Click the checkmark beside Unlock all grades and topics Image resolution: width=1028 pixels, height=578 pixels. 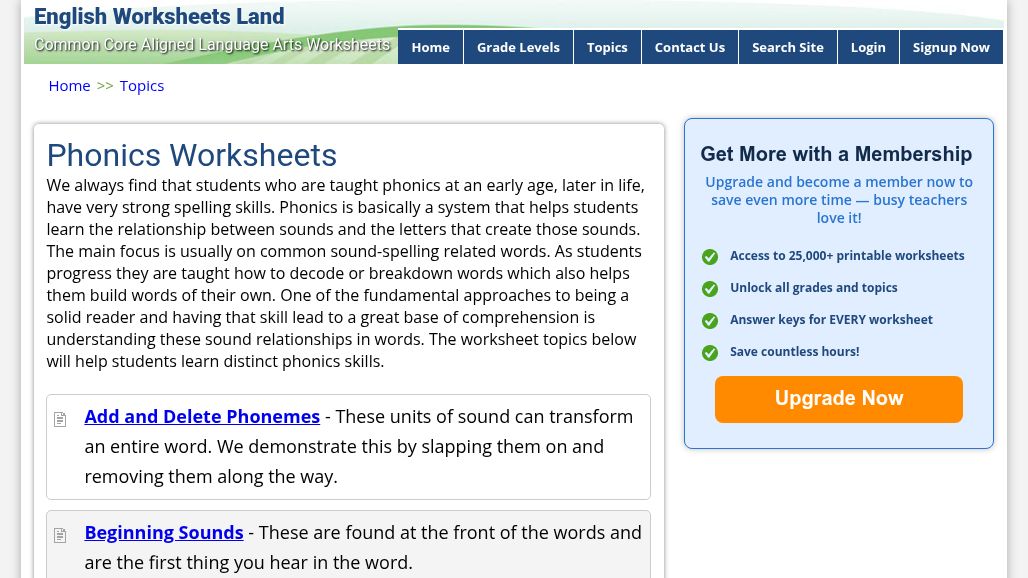pos(710,289)
